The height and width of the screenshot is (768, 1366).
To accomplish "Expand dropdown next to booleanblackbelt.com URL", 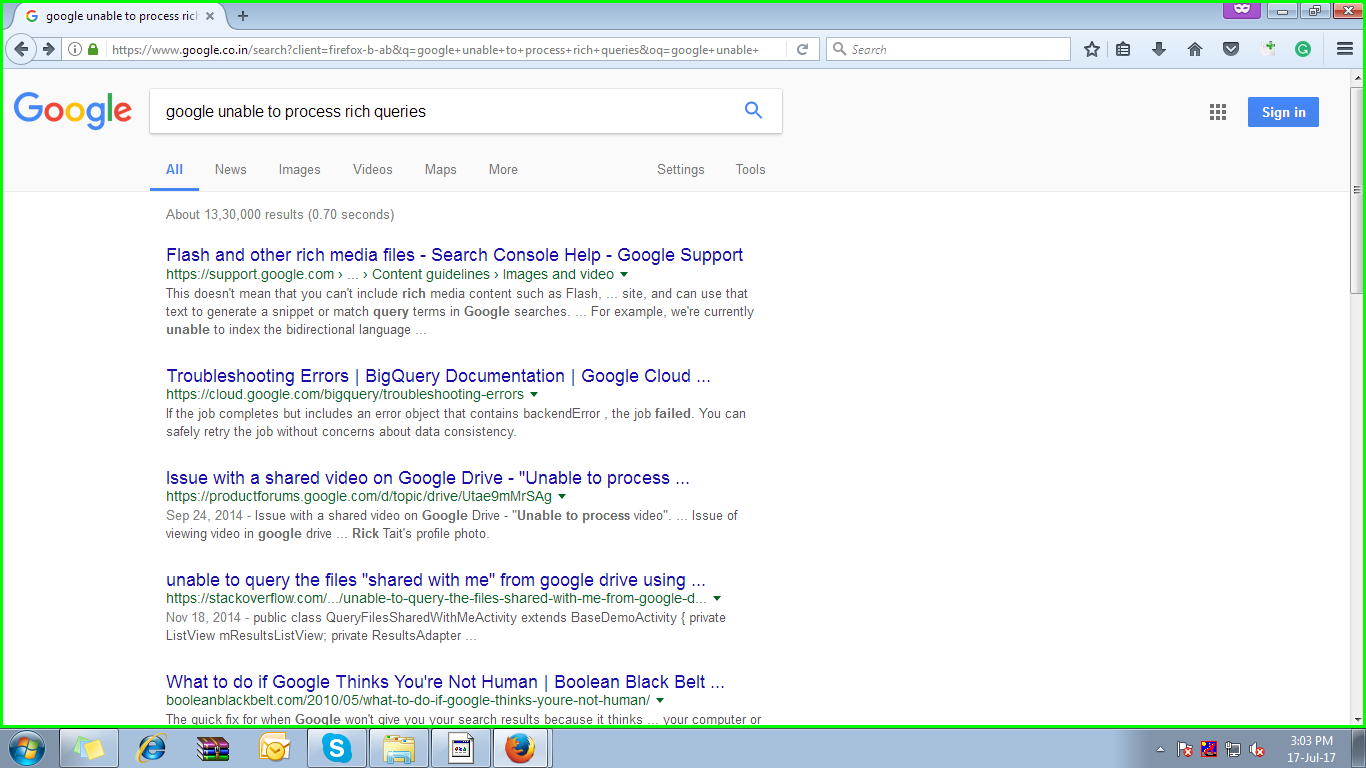I will click(660, 701).
